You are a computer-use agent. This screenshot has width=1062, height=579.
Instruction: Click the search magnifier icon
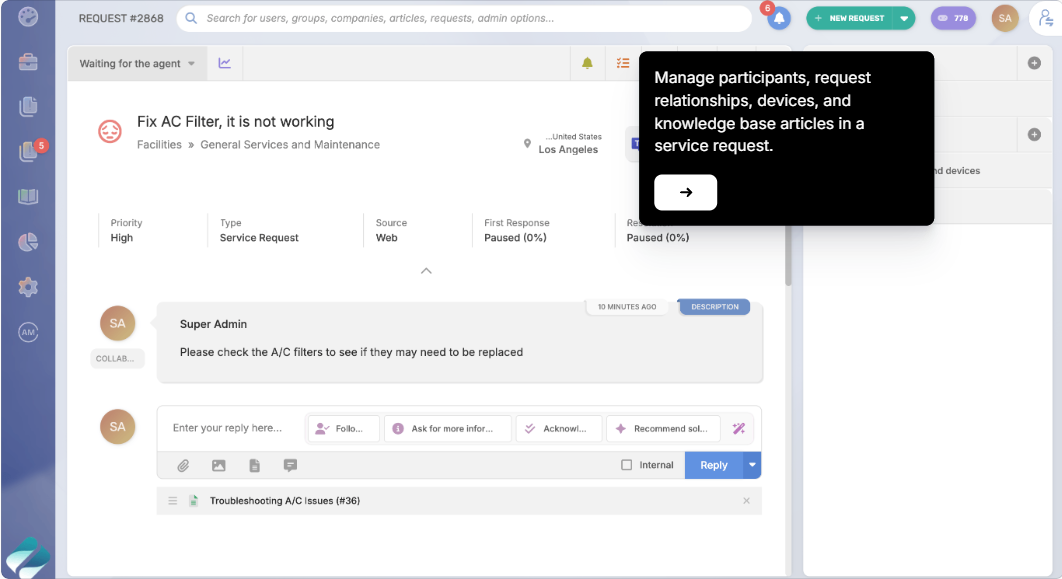pos(191,18)
